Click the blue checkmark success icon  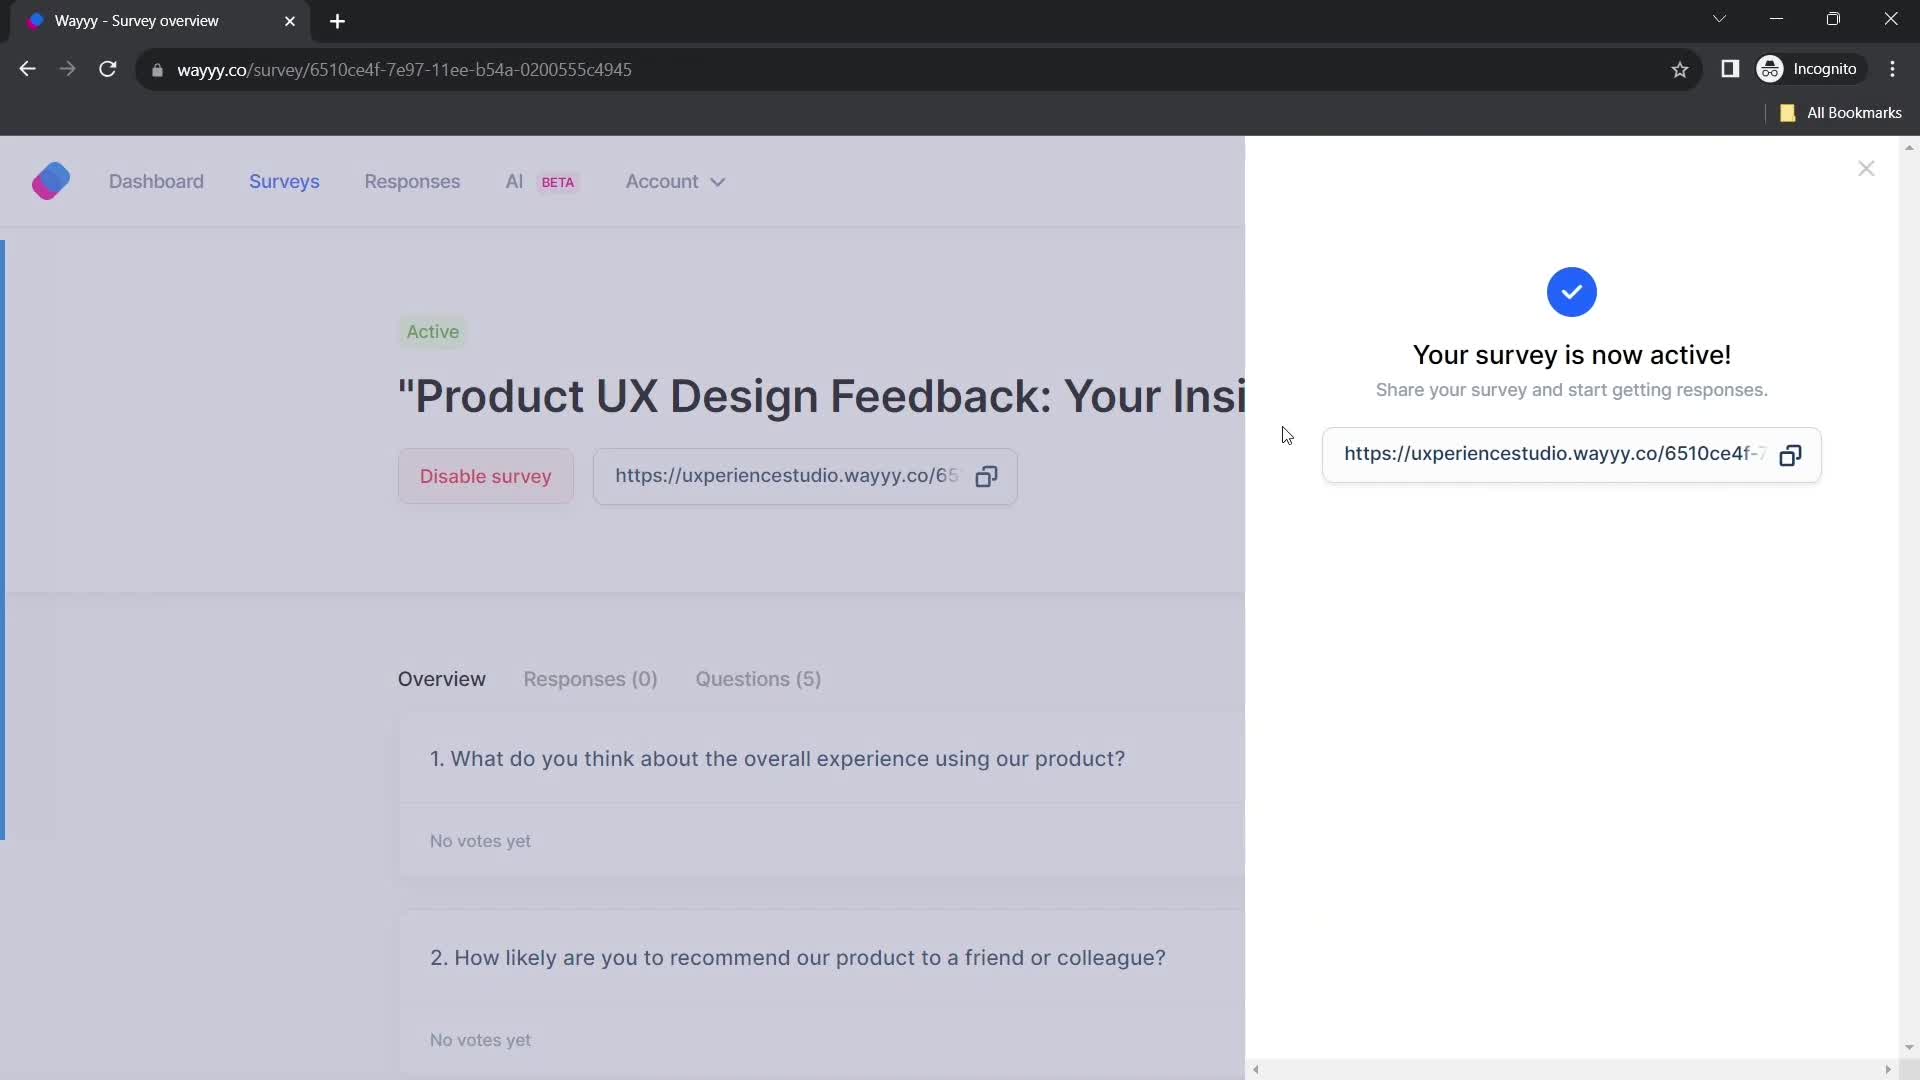1571,291
